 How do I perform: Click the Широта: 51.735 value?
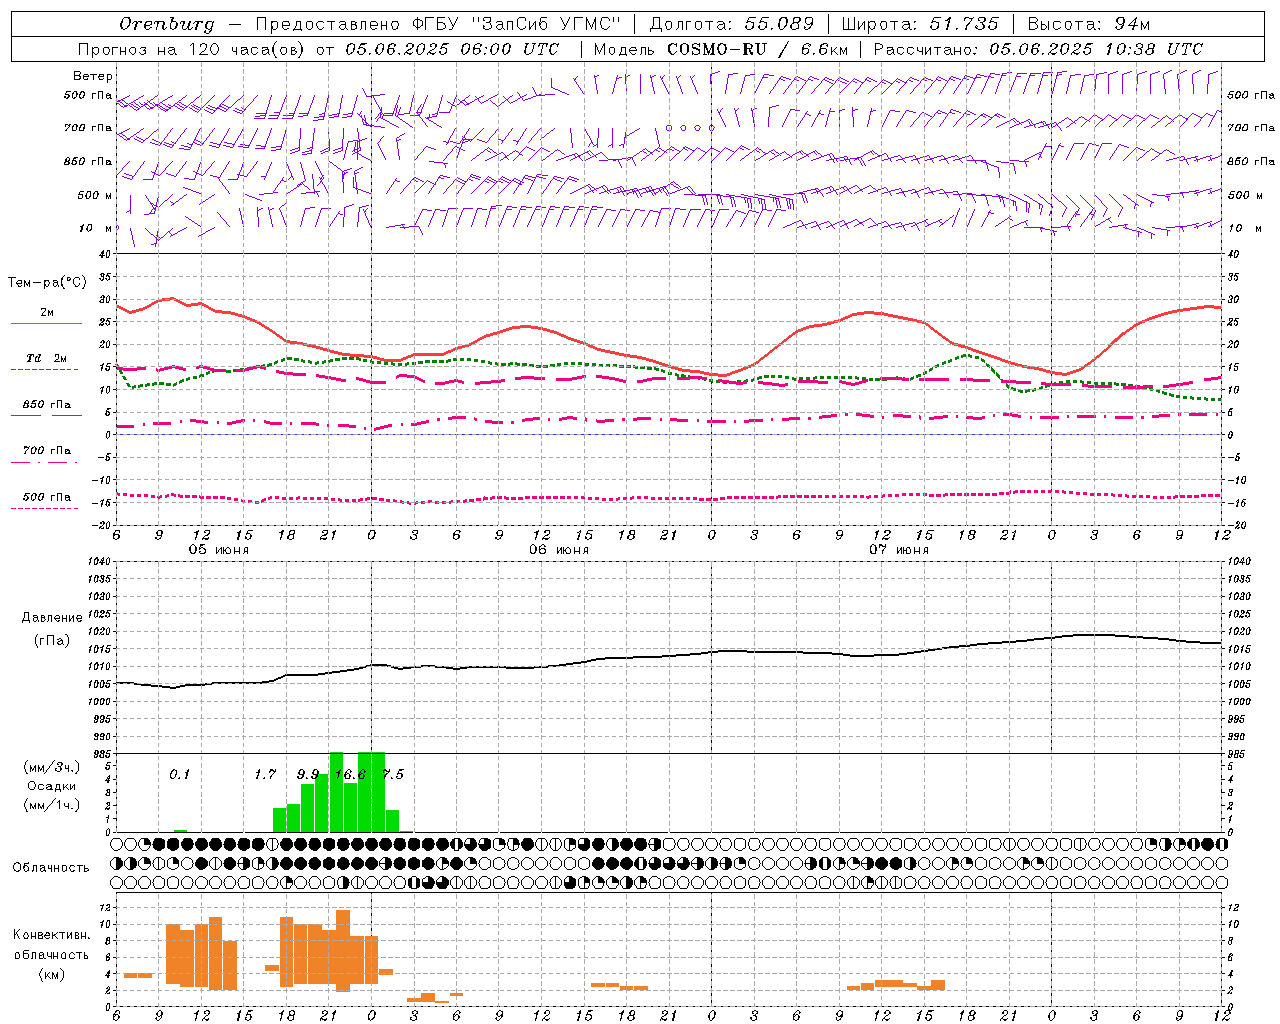click(x=920, y=24)
